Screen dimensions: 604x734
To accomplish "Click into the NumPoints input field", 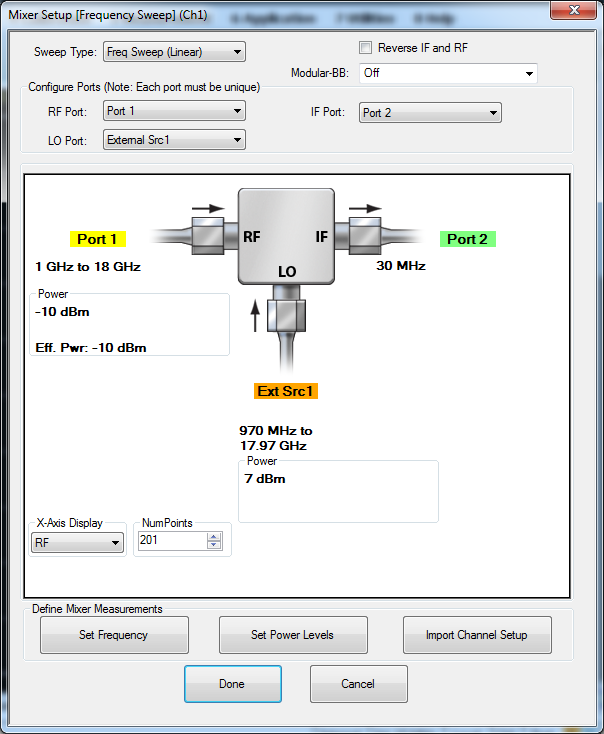I will [172, 541].
